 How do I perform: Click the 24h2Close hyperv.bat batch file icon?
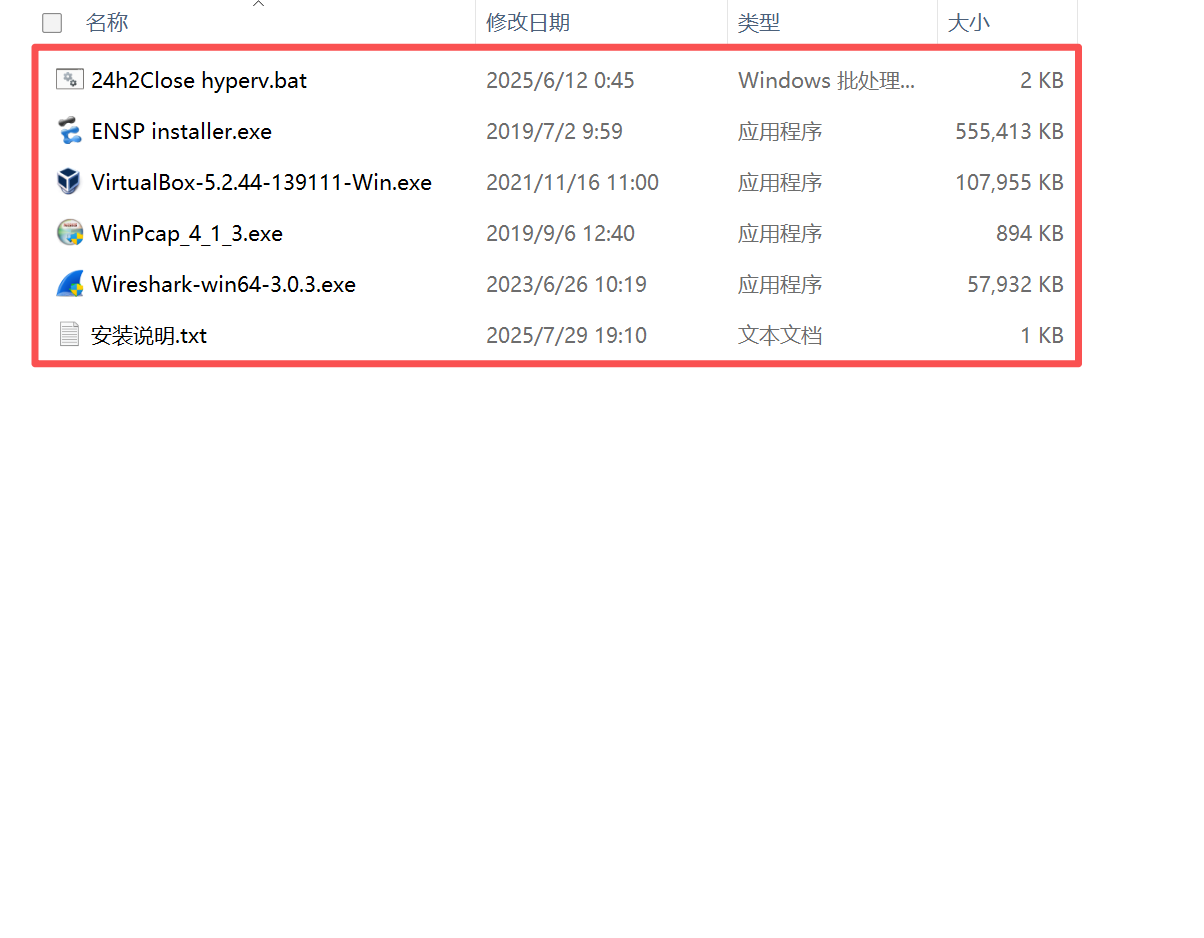pos(68,80)
